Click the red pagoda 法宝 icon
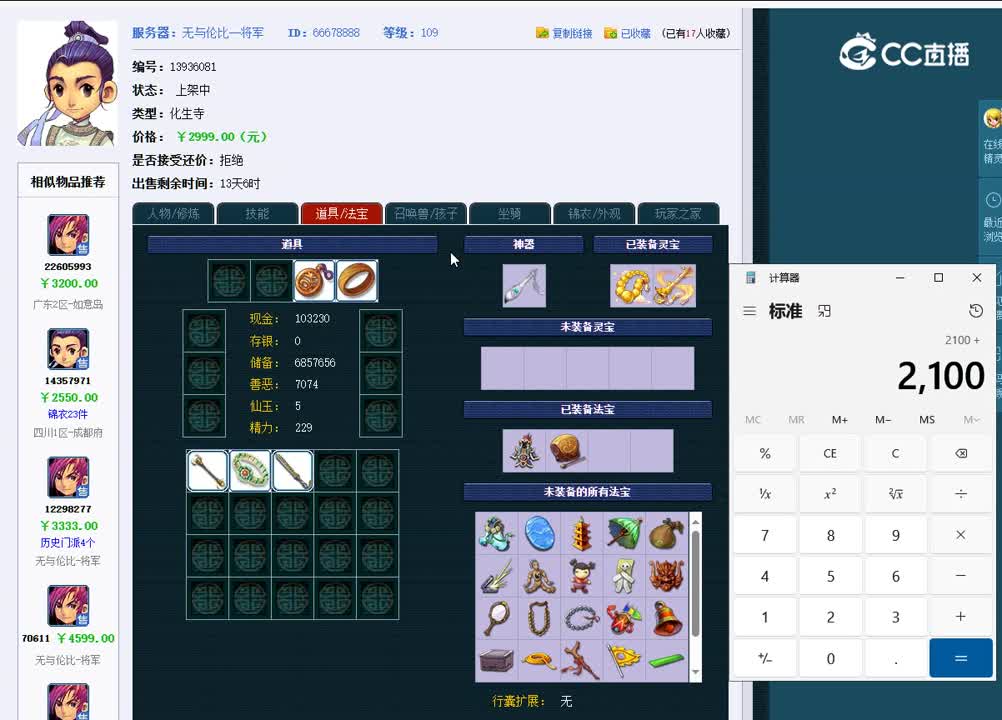 coord(582,533)
